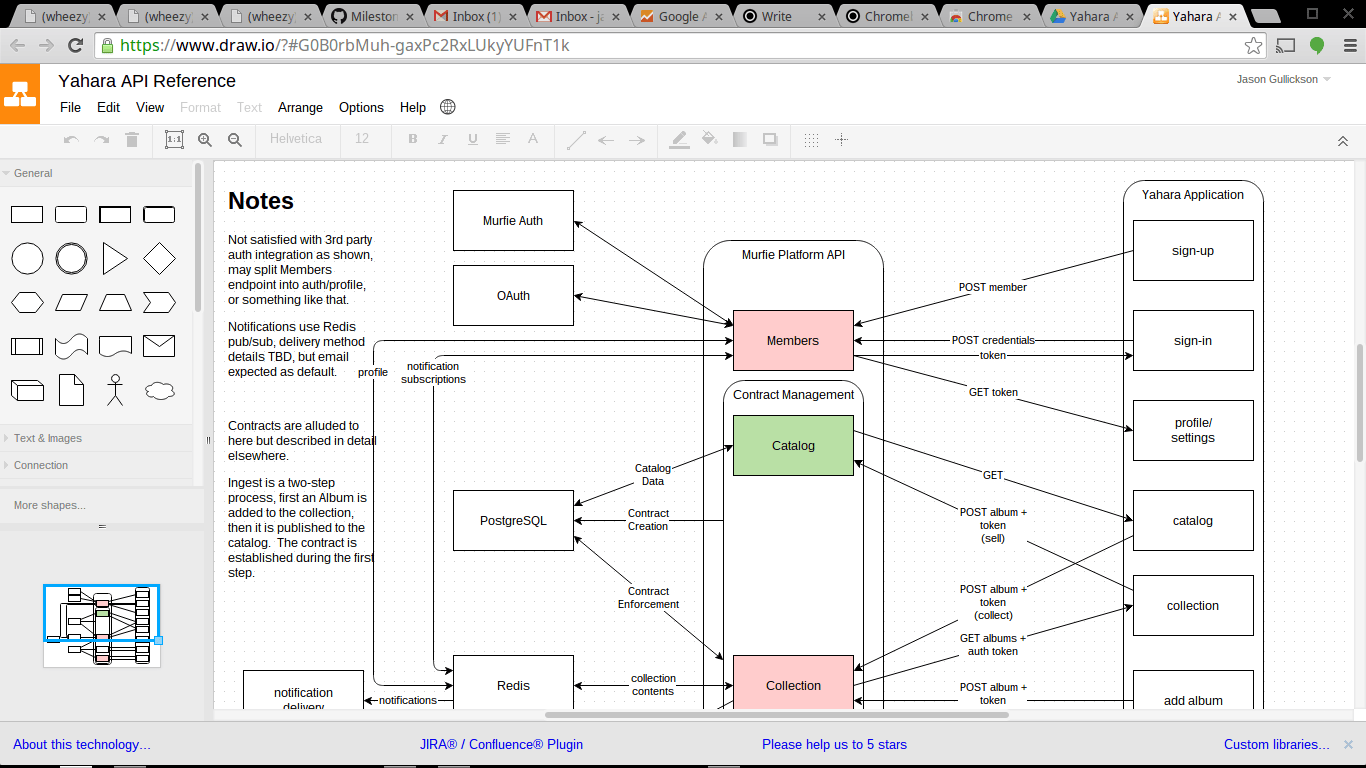This screenshot has width=1366, height=768.
Task: Pick the parallelogram shape
Action: pyautogui.click(x=71, y=302)
